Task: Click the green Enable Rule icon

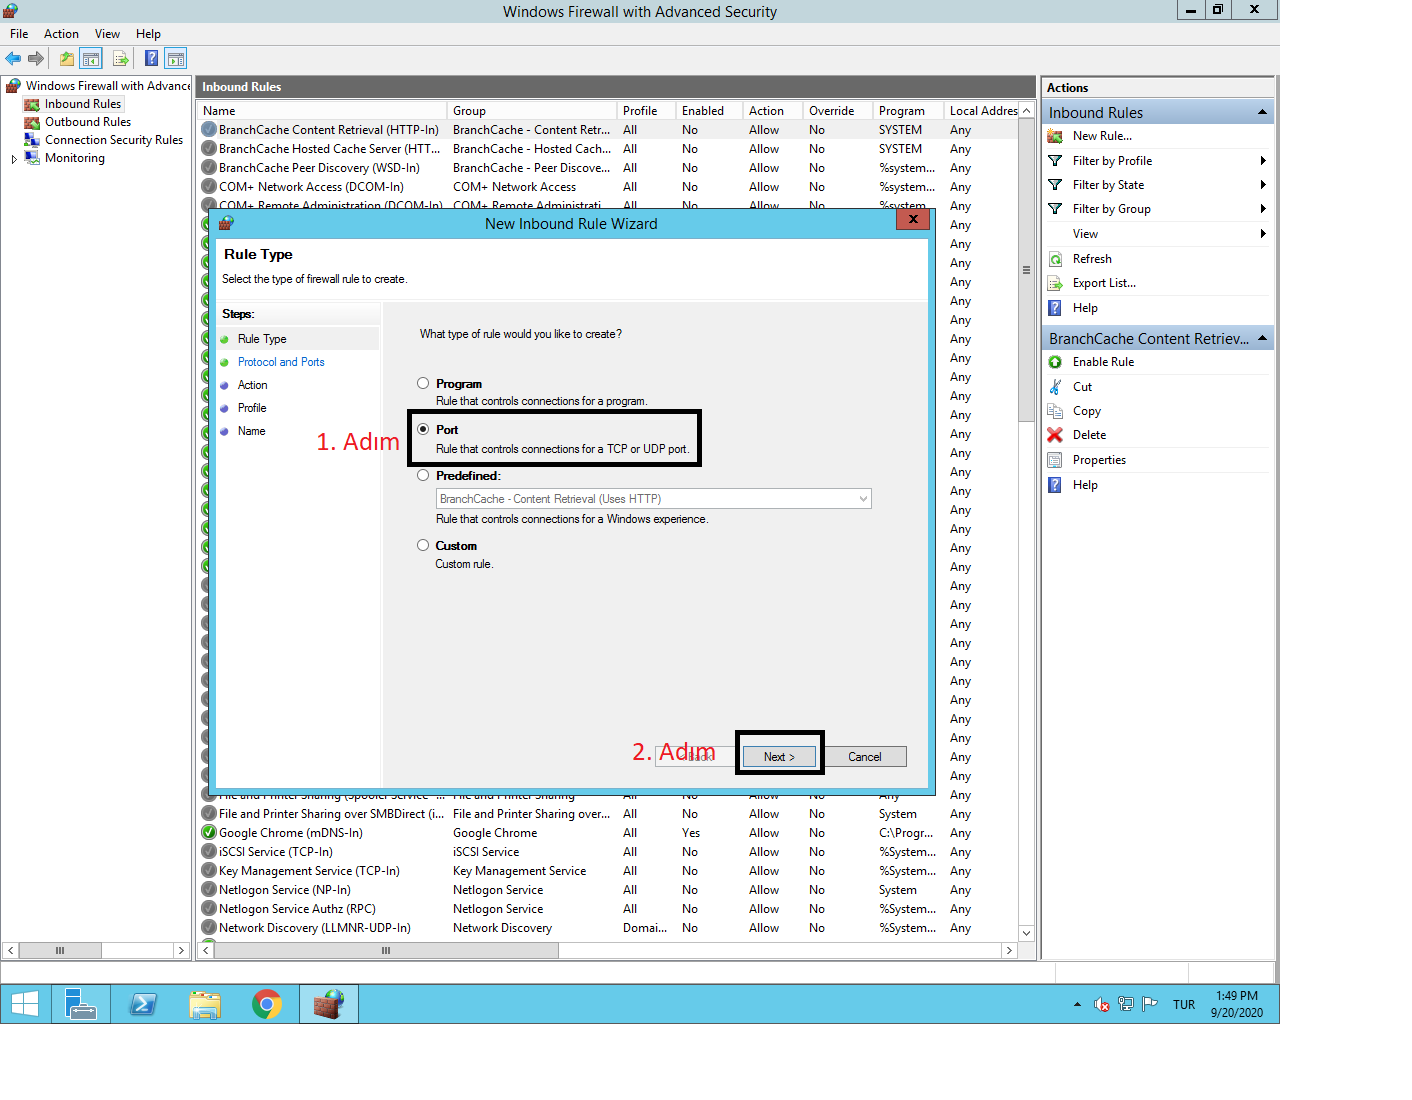Action: point(1055,362)
